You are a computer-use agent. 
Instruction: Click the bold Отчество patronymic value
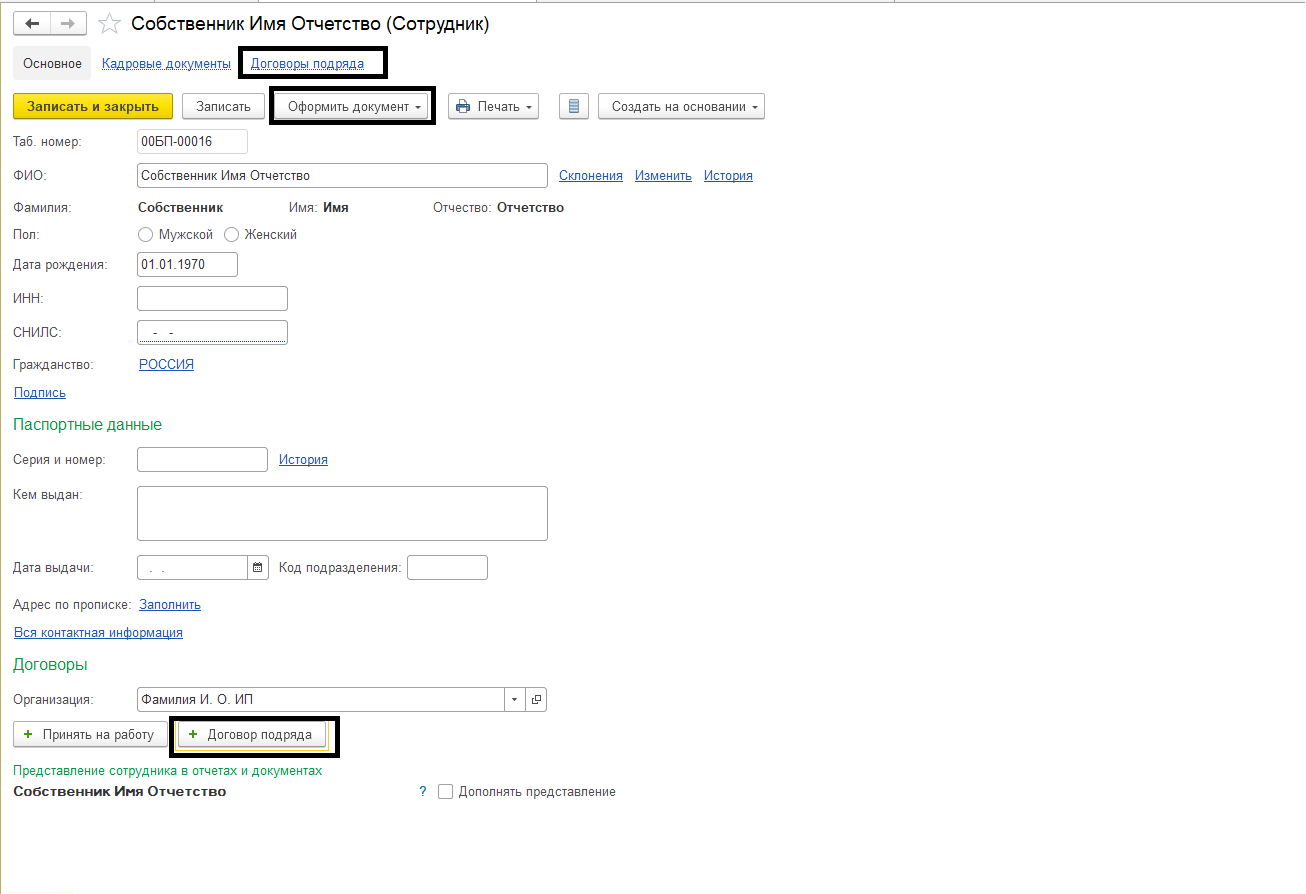tap(530, 208)
